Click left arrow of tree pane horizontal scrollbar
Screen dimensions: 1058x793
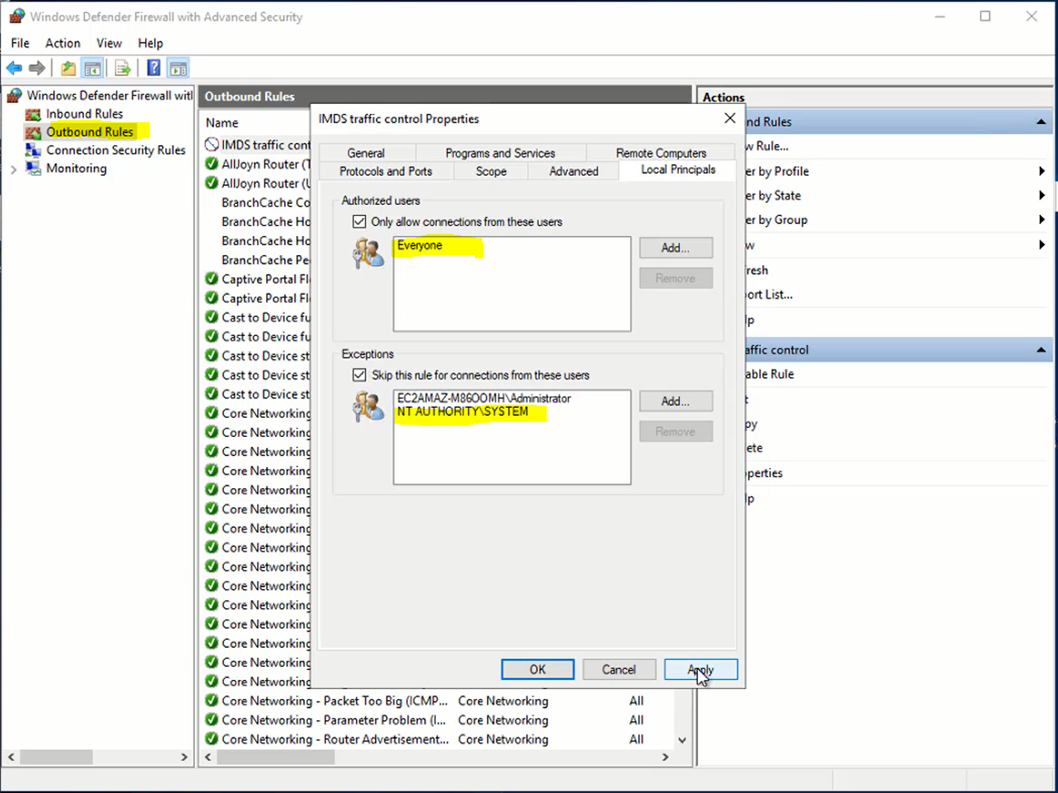pos(11,757)
